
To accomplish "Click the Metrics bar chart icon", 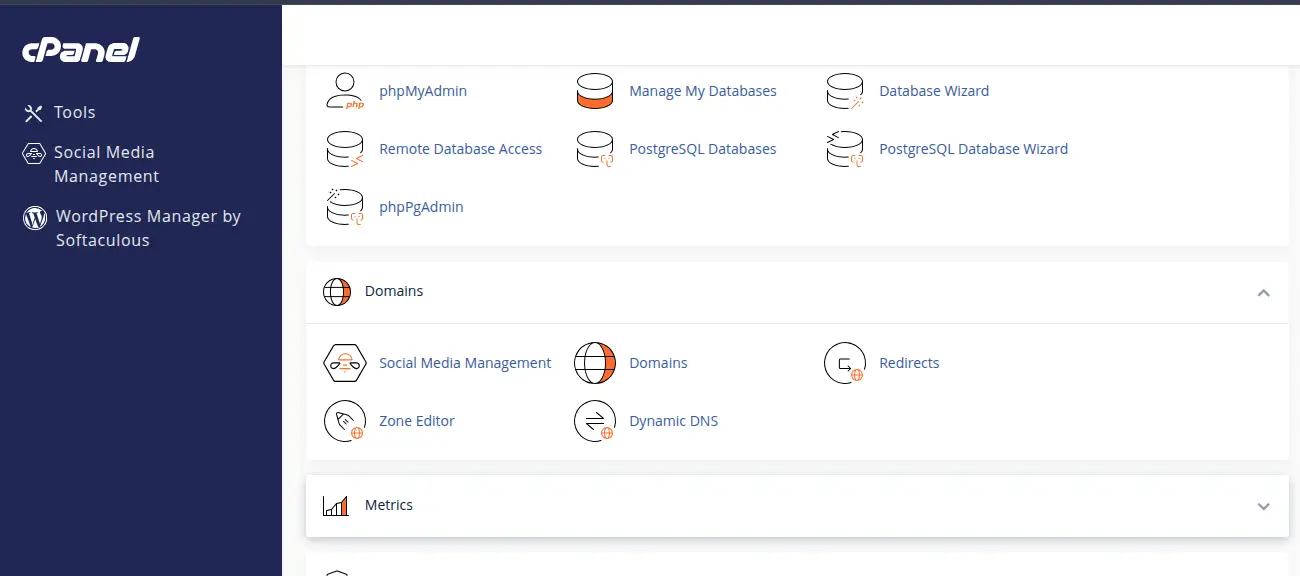I will [336, 506].
